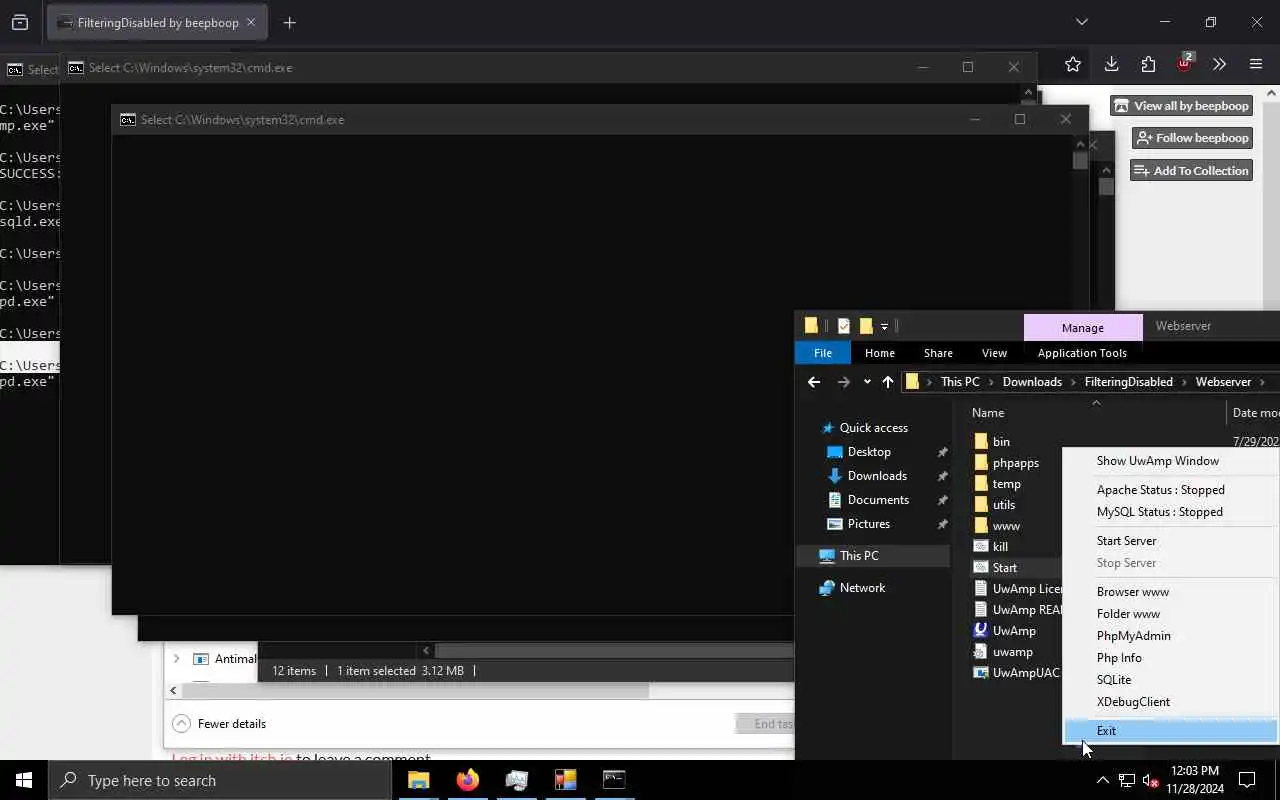Open Firefox recent browsing sidebar icon

coord(20,22)
